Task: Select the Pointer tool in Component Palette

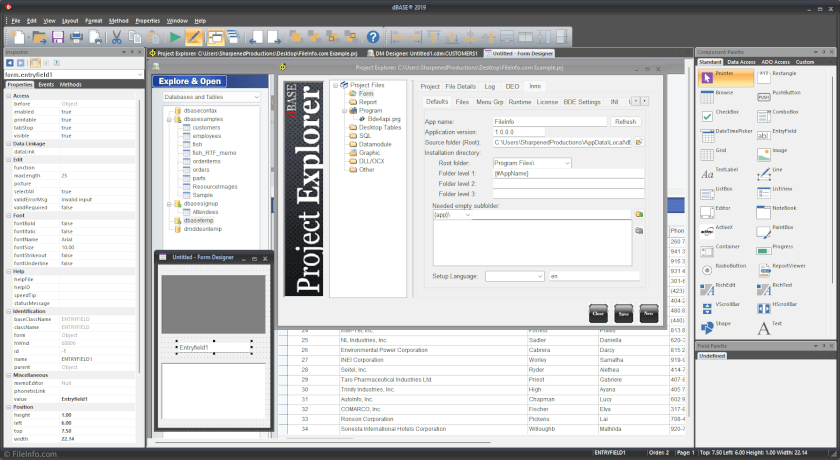Action: [x=726, y=77]
